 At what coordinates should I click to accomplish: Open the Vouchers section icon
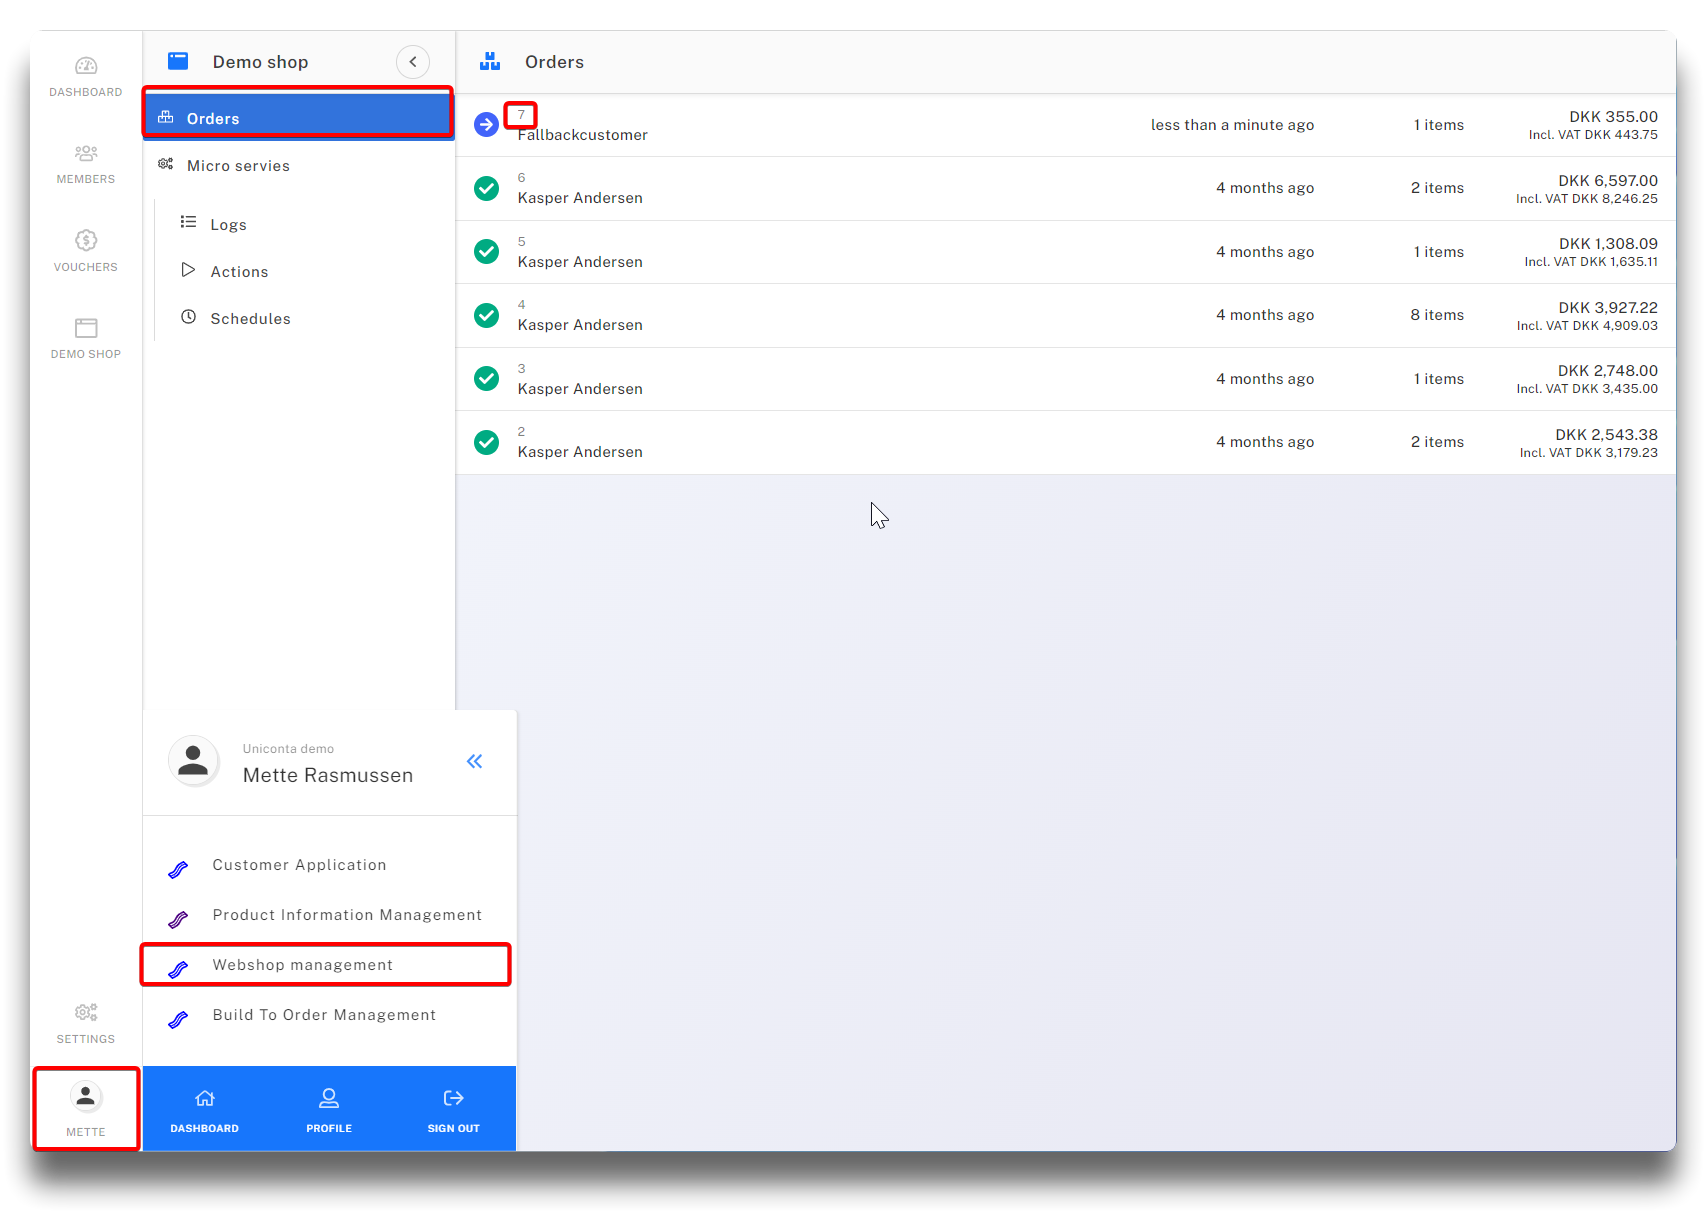click(x=86, y=240)
